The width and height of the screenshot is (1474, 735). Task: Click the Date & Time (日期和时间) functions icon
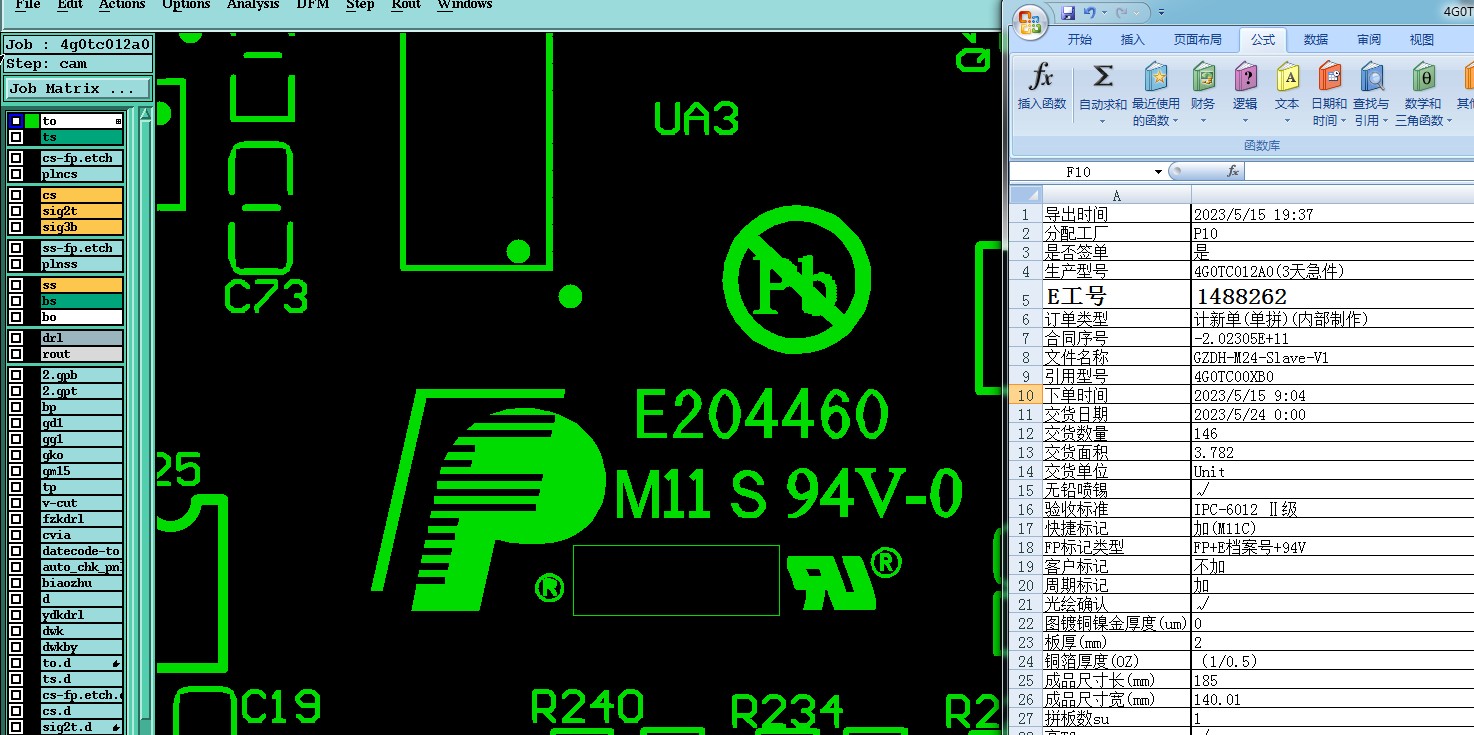[1329, 77]
